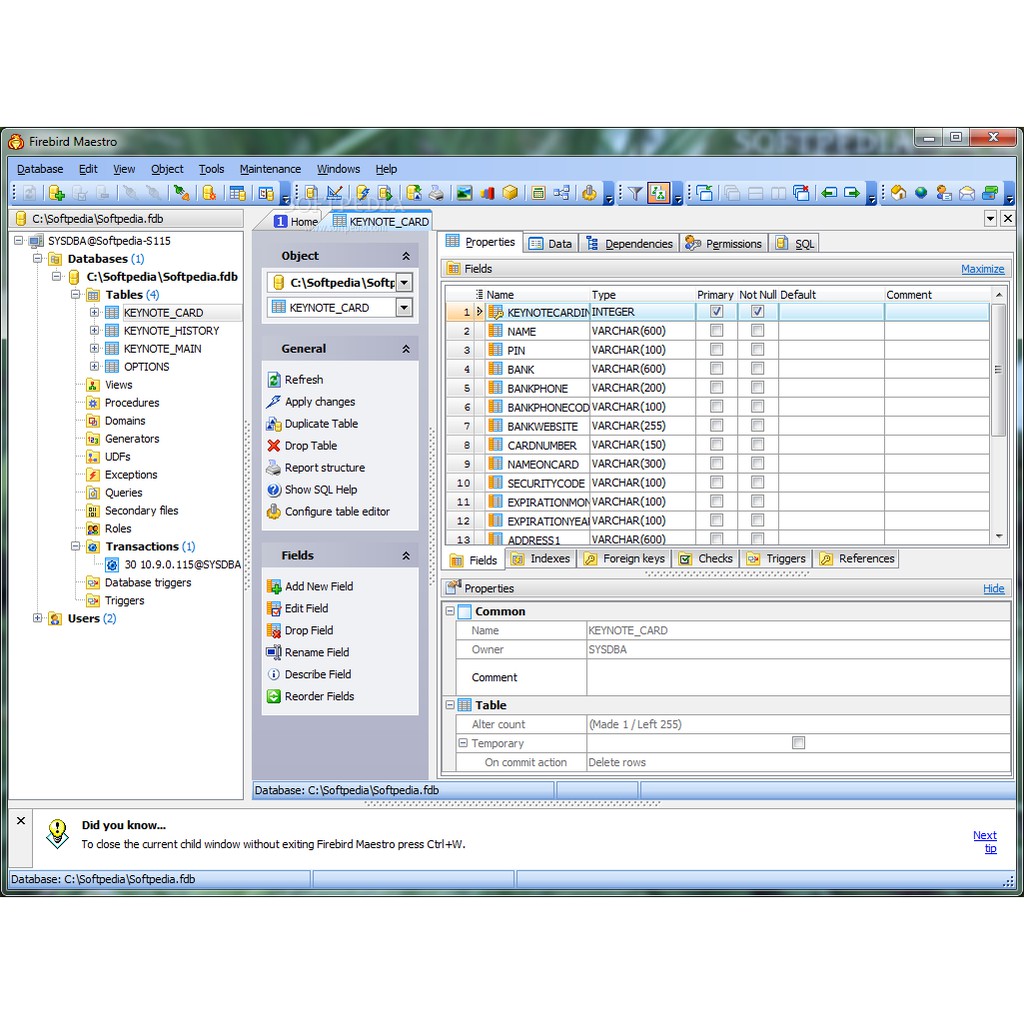Click the Next tip link
Viewport: 1024px width, 1024px height.
click(985, 841)
